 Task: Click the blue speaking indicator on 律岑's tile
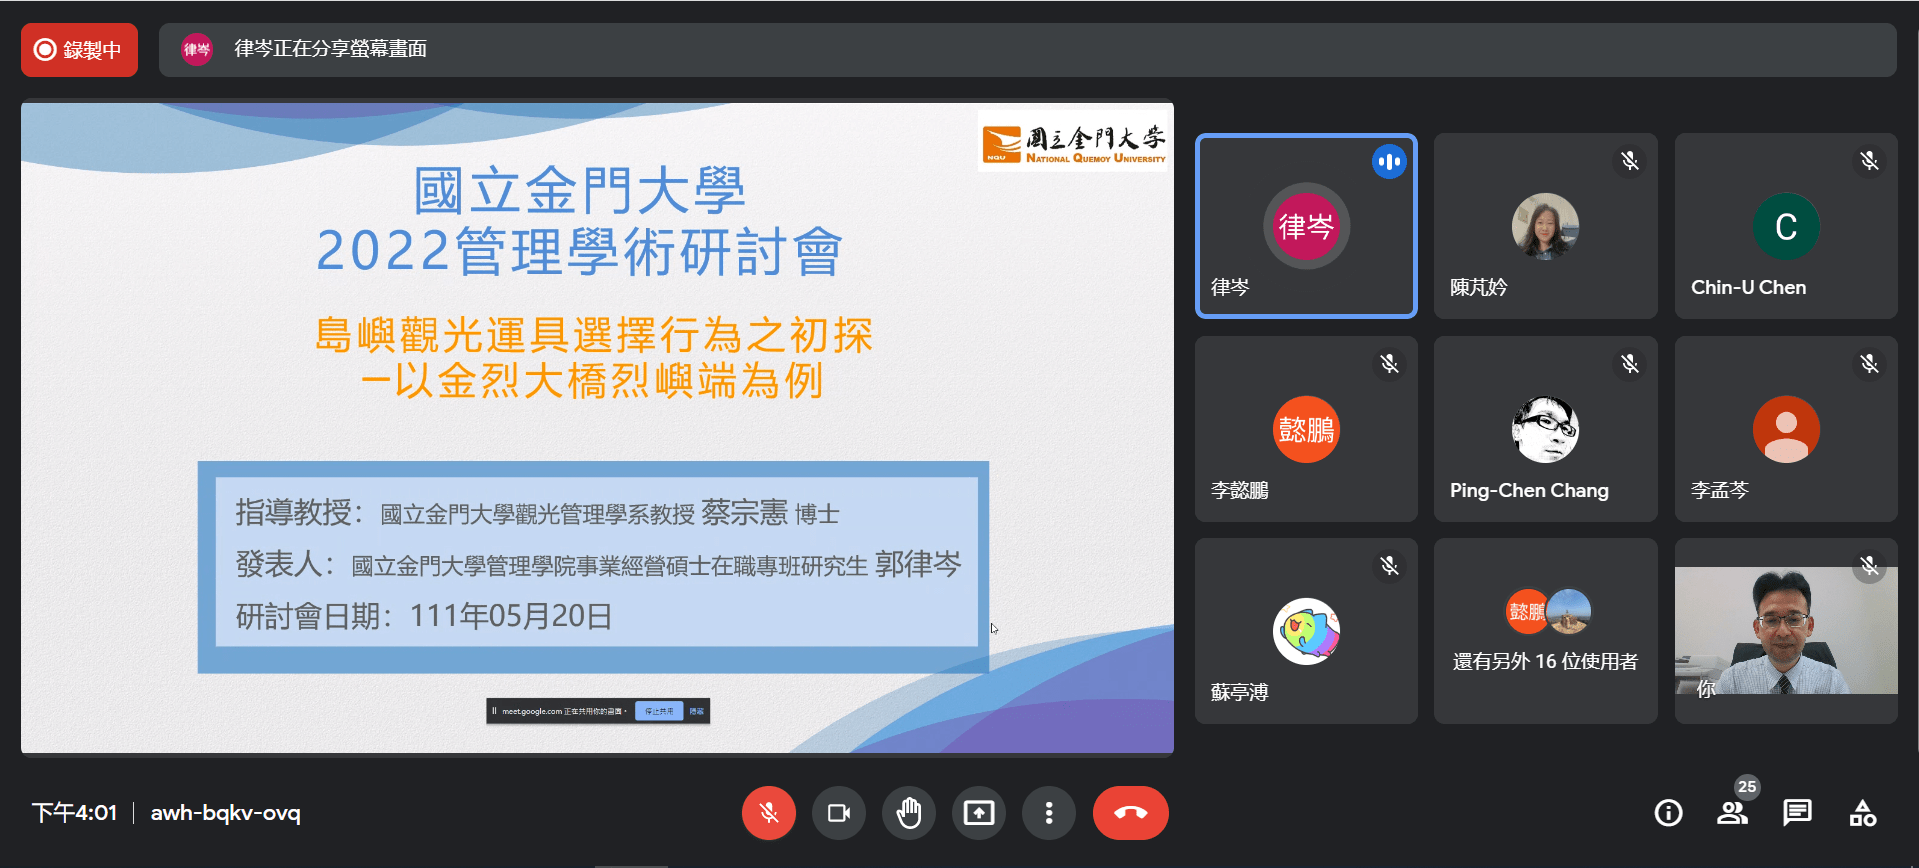(1389, 161)
